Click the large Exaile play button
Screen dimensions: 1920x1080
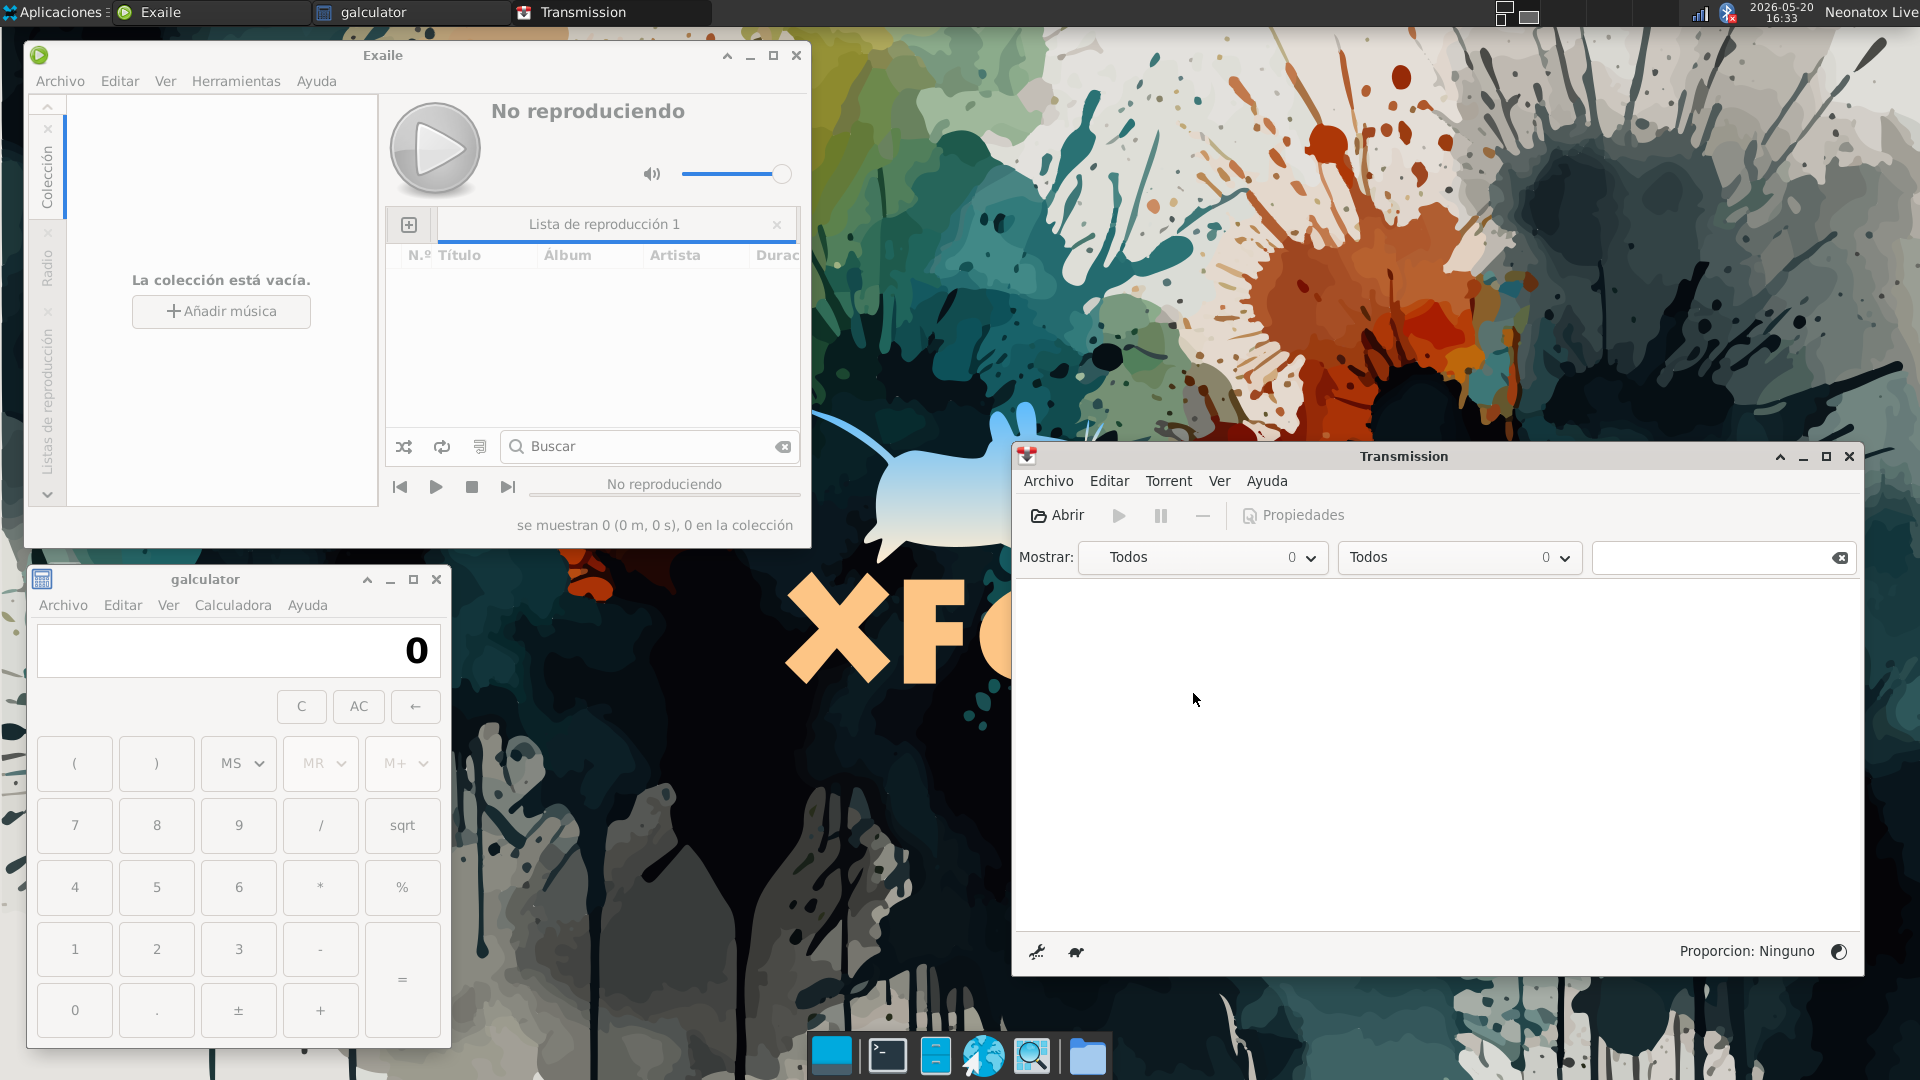(435, 149)
